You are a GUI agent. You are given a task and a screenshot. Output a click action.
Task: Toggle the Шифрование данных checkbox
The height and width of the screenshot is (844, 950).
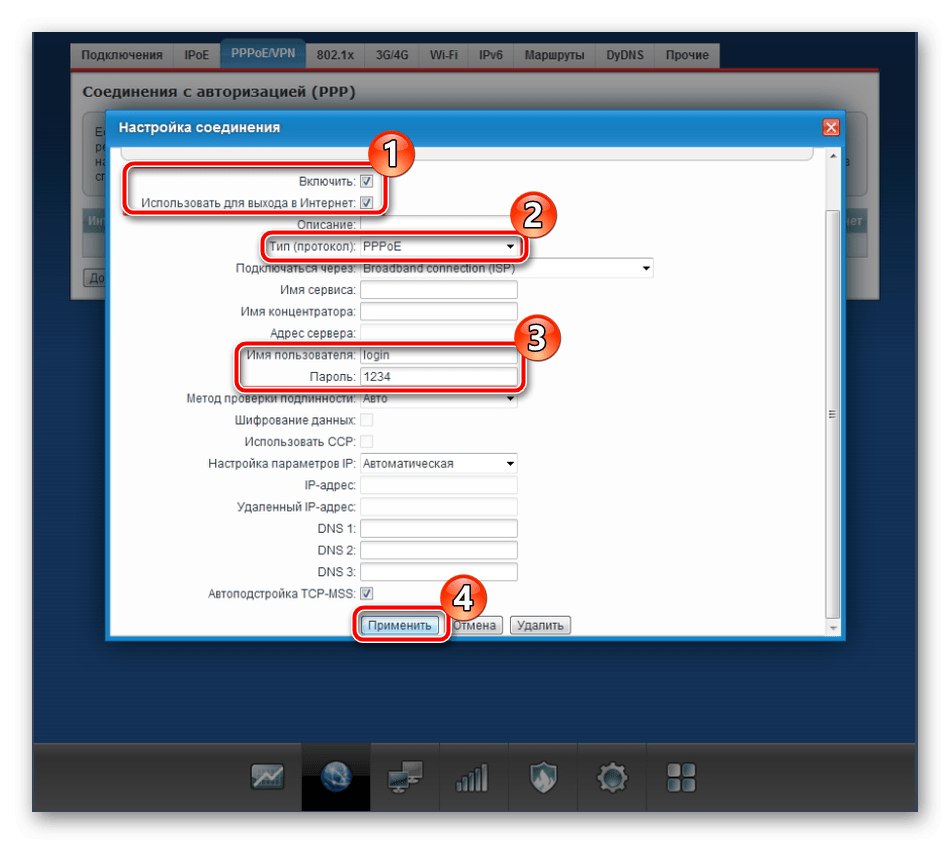coord(367,420)
